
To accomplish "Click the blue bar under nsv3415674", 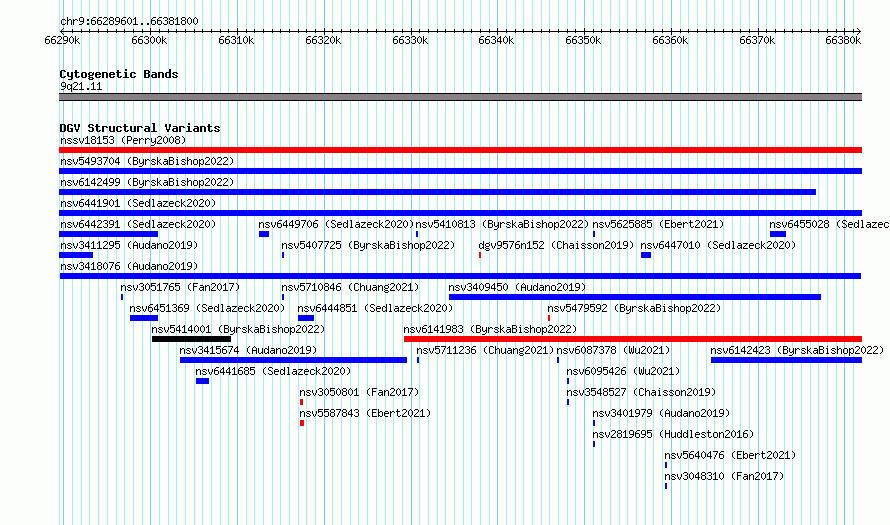I will pos(293,360).
